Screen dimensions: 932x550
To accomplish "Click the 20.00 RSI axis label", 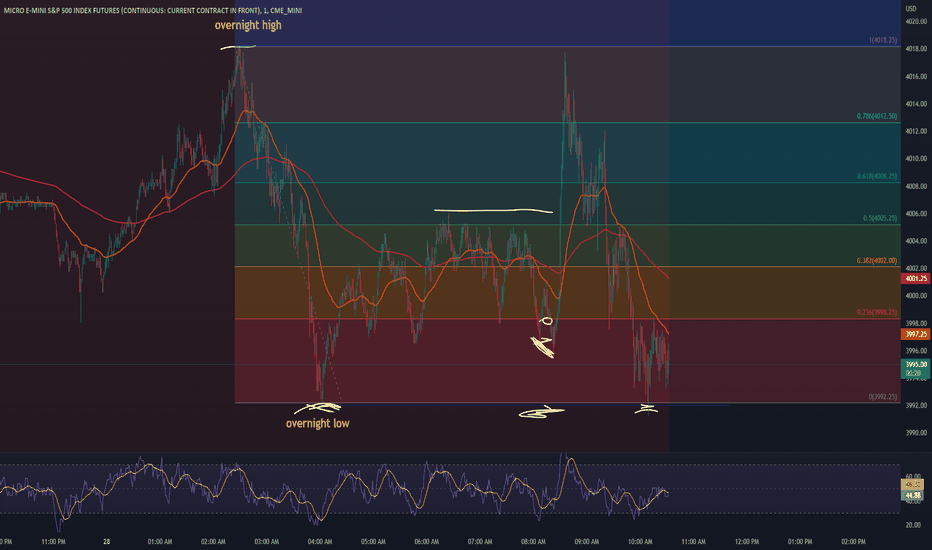I will point(913,526).
